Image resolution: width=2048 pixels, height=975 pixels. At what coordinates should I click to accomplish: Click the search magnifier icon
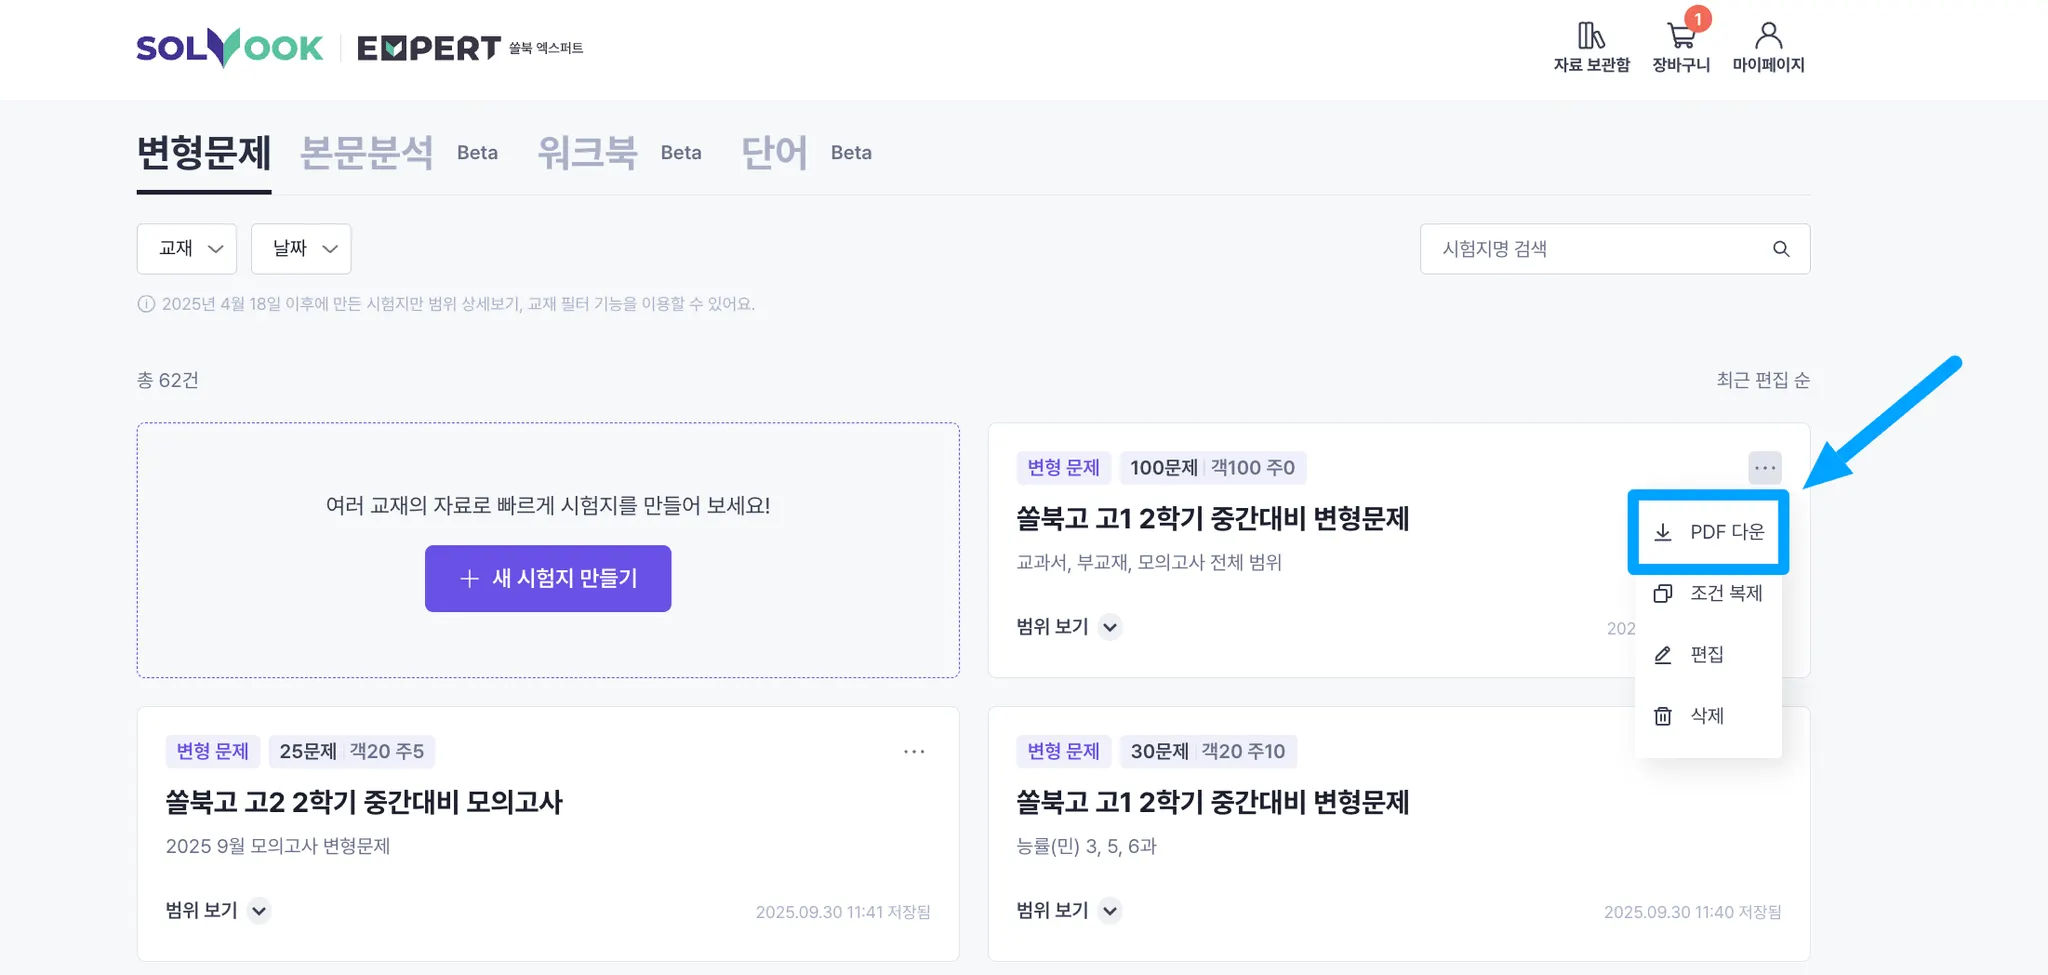[x=1781, y=249]
